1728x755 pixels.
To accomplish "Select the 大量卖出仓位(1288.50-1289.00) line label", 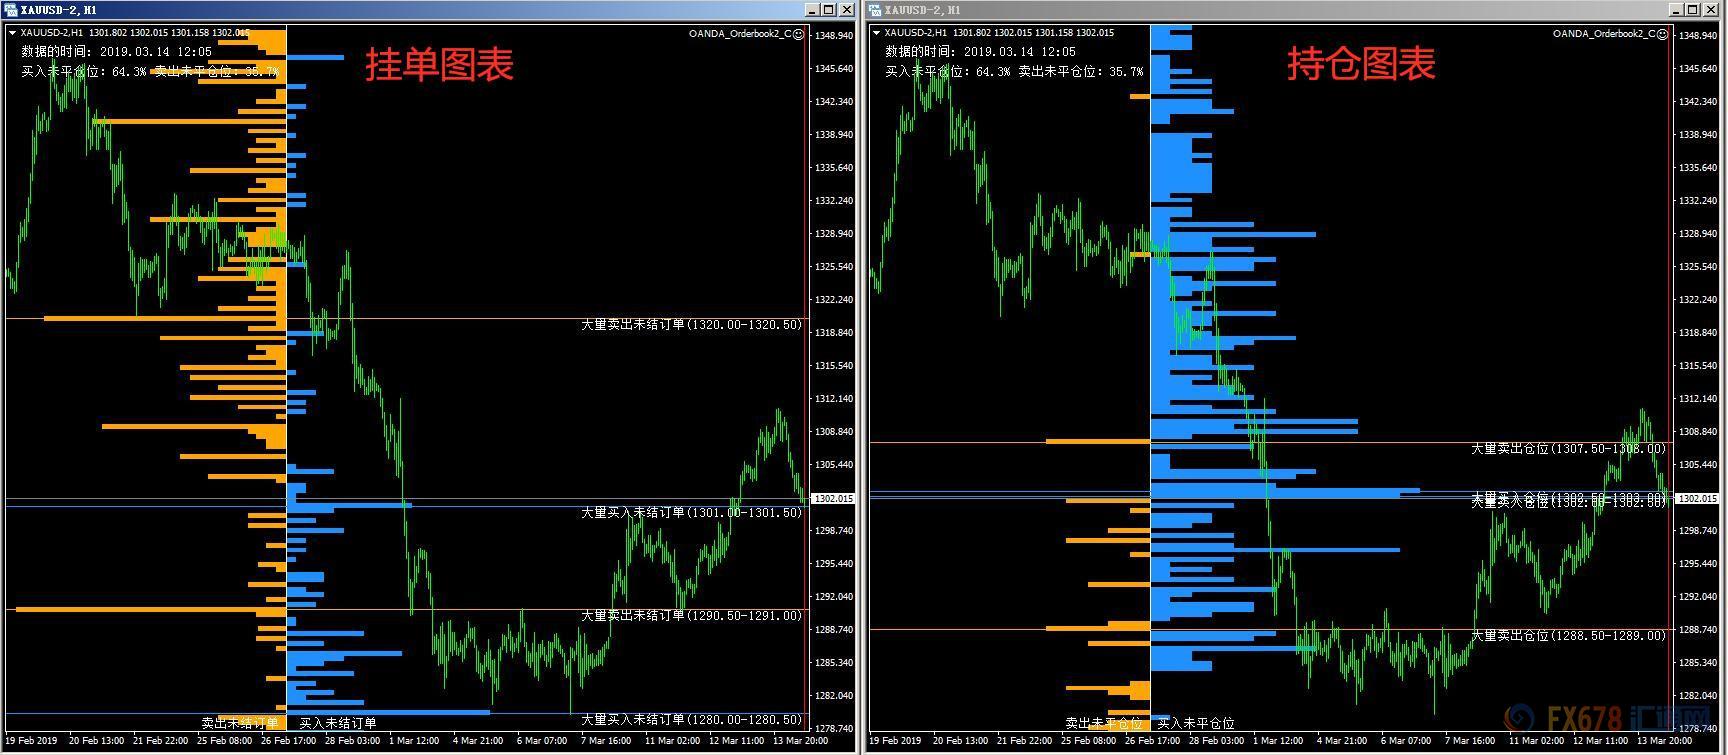I will pyautogui.click(x=1568, y=636).
